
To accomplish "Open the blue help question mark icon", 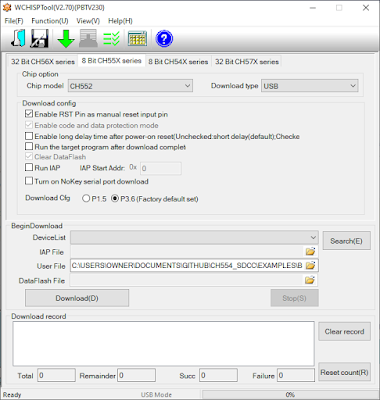I will click(x=164, y=39).
